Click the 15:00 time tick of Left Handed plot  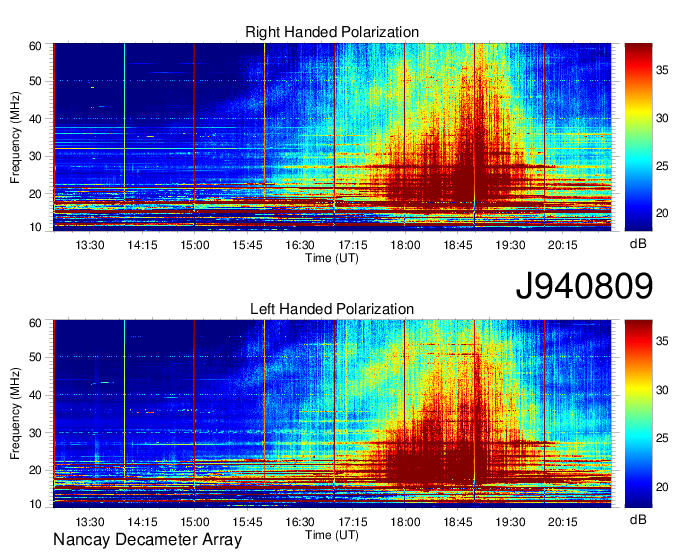(x=195, y=522)
